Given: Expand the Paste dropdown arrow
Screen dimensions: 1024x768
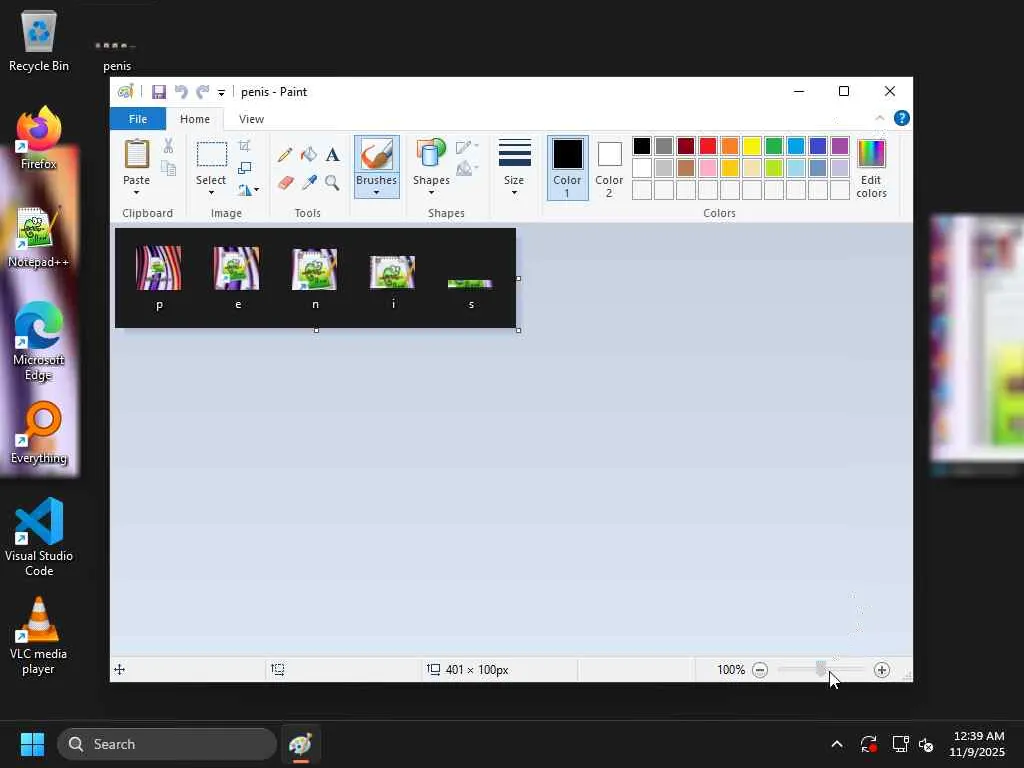Looking at the screenshot, I should (136, 193).
